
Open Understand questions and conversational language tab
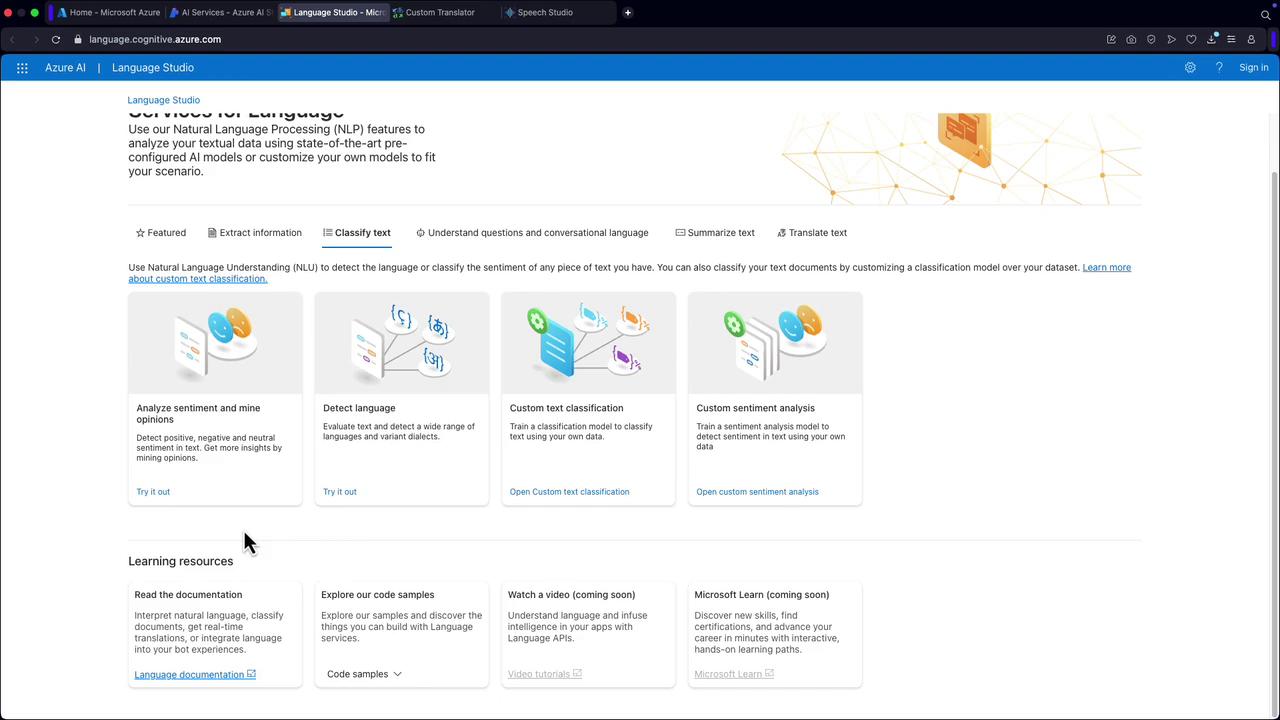pyautogui.click(x=532, y=233)
